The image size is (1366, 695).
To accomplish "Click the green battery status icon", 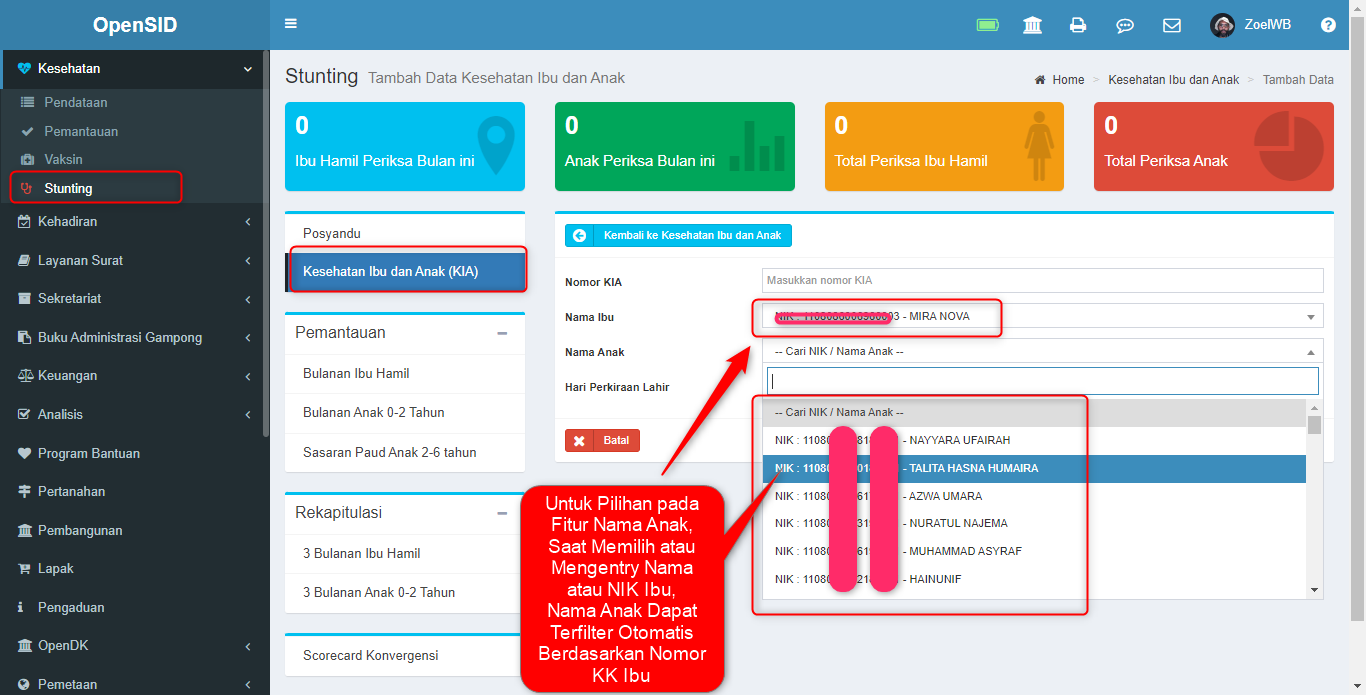I will (987, 24).
